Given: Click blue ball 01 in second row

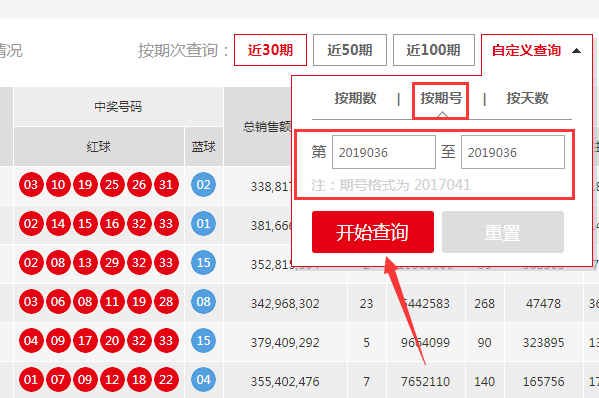Looking at the screenshot, I should (x=203, y=223).
